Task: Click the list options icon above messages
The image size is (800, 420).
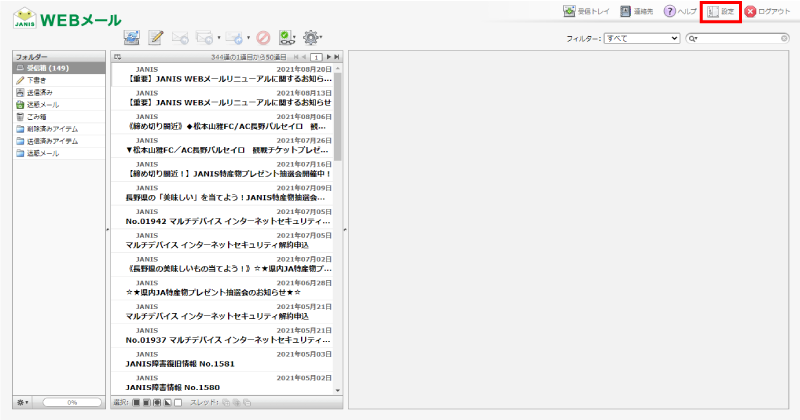Action: coord(118,57)
